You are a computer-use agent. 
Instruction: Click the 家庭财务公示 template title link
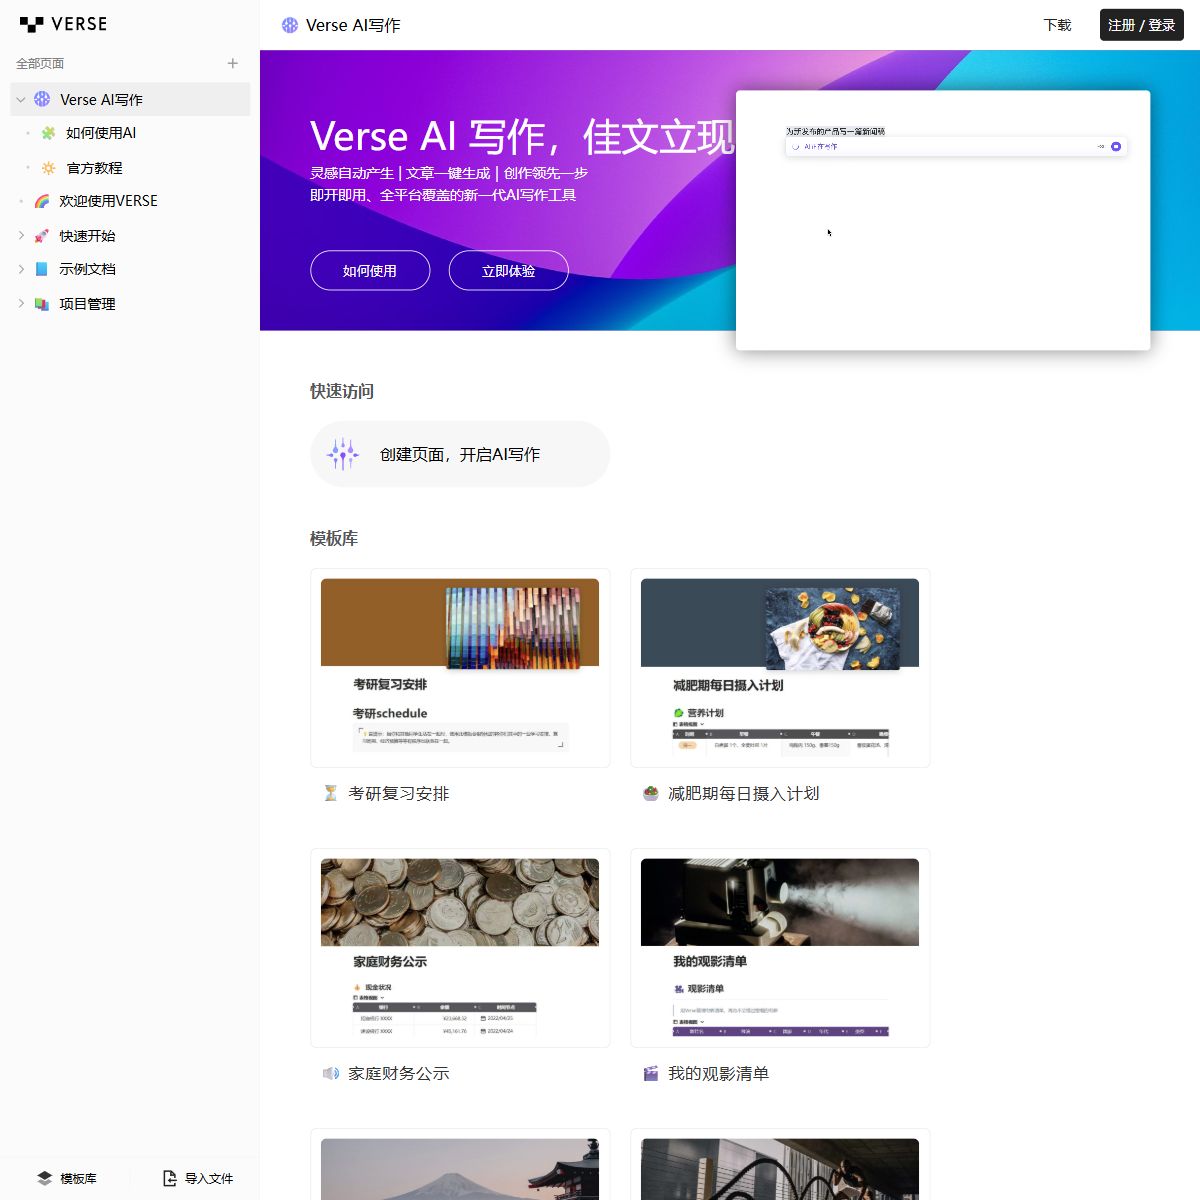(x=399, y=1073)
